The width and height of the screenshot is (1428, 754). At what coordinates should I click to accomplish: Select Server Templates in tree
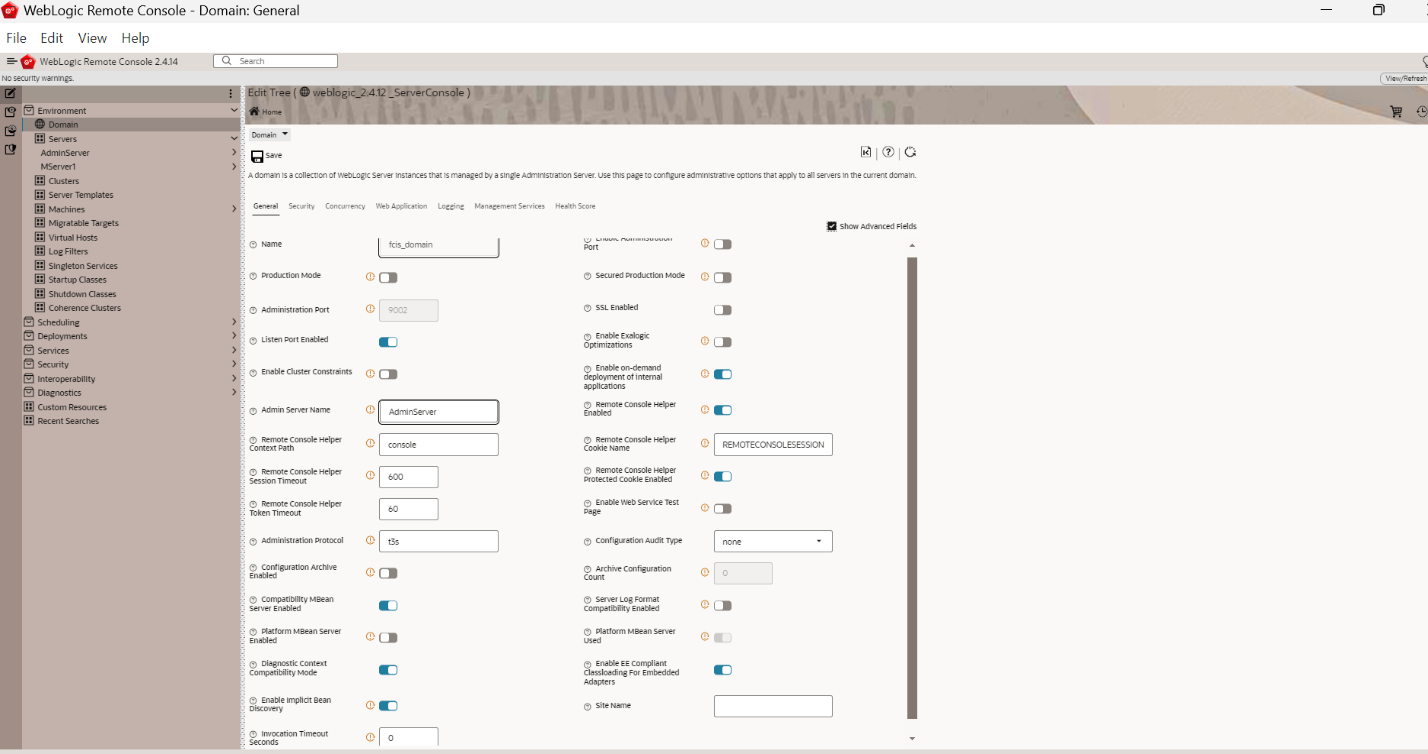pos(81,195)
